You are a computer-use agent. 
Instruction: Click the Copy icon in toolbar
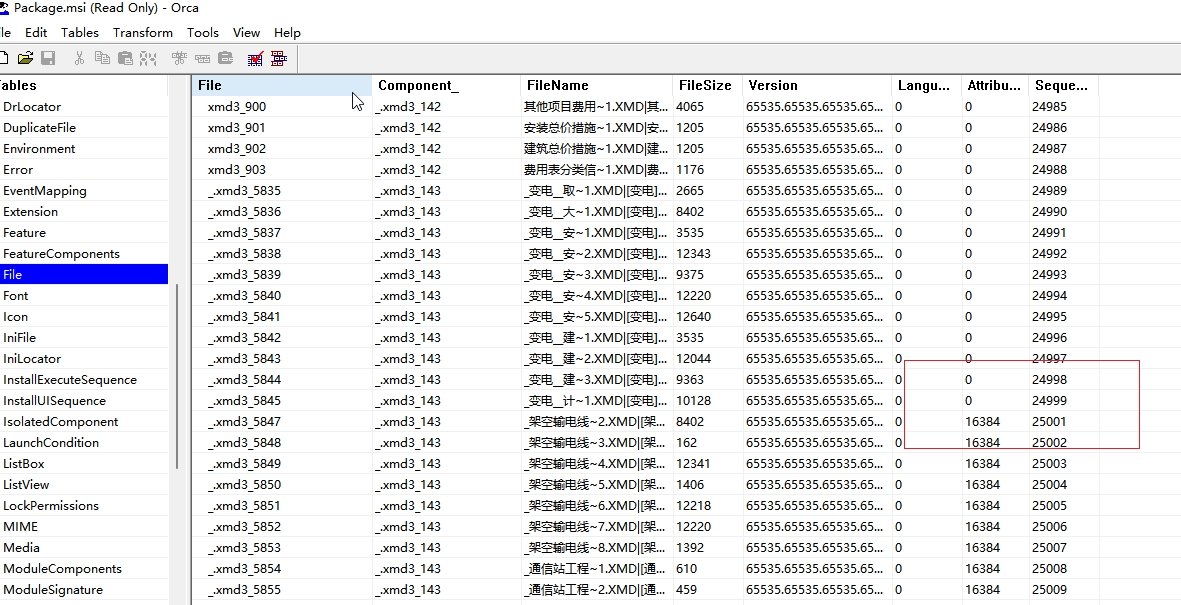(x=102, y=59)
